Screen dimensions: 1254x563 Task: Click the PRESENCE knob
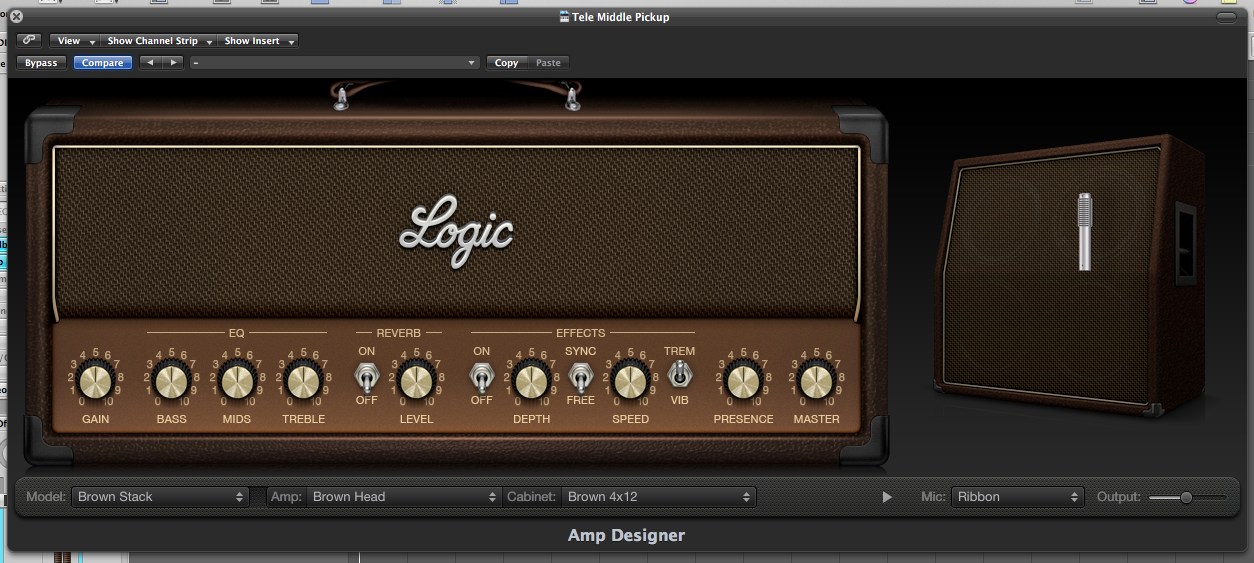(743, 381)
